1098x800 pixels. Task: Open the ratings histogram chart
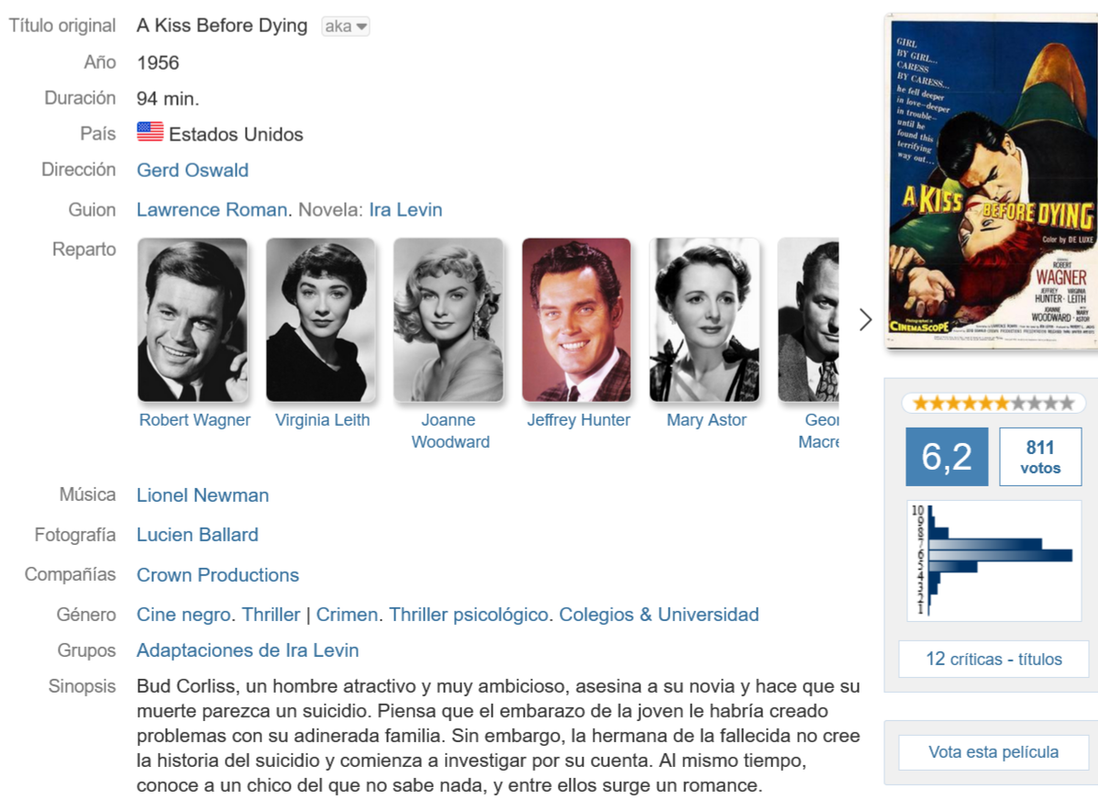tap(994, 560)
